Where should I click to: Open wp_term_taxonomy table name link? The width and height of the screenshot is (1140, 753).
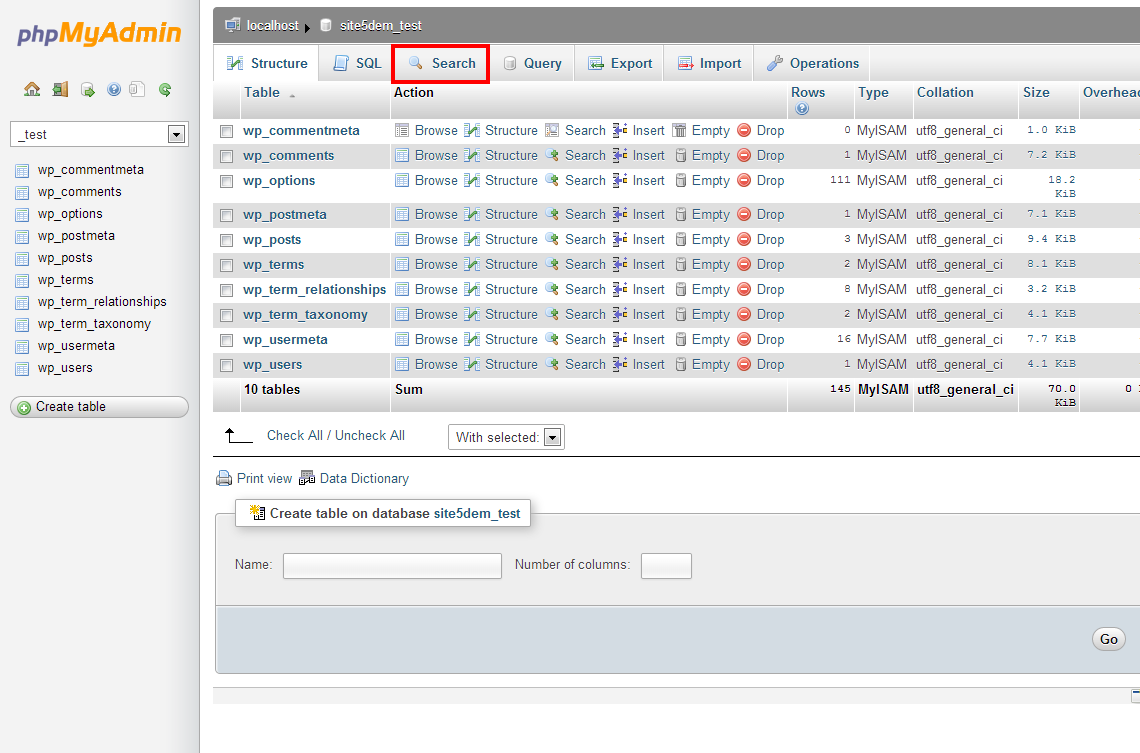pos(305,315)
